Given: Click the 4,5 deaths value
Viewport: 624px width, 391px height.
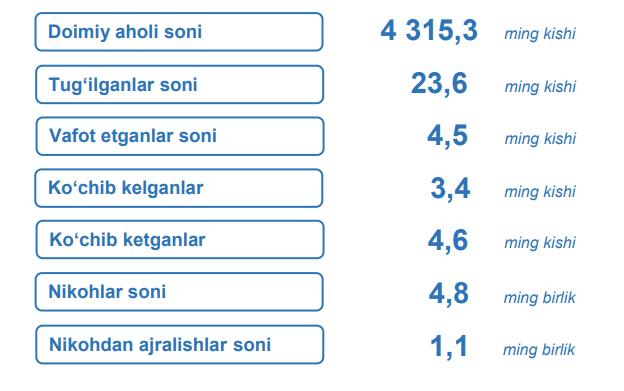Looking at the screenshot, I should 447,136.
